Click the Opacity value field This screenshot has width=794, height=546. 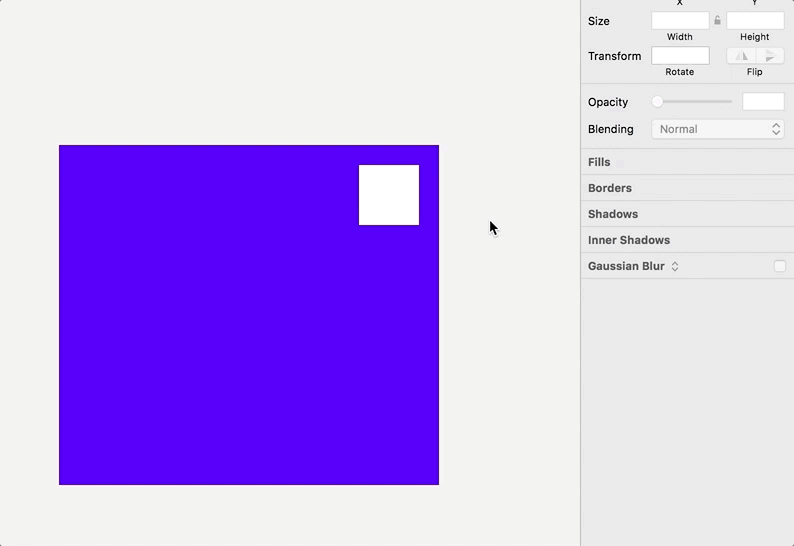coord(763,102)
